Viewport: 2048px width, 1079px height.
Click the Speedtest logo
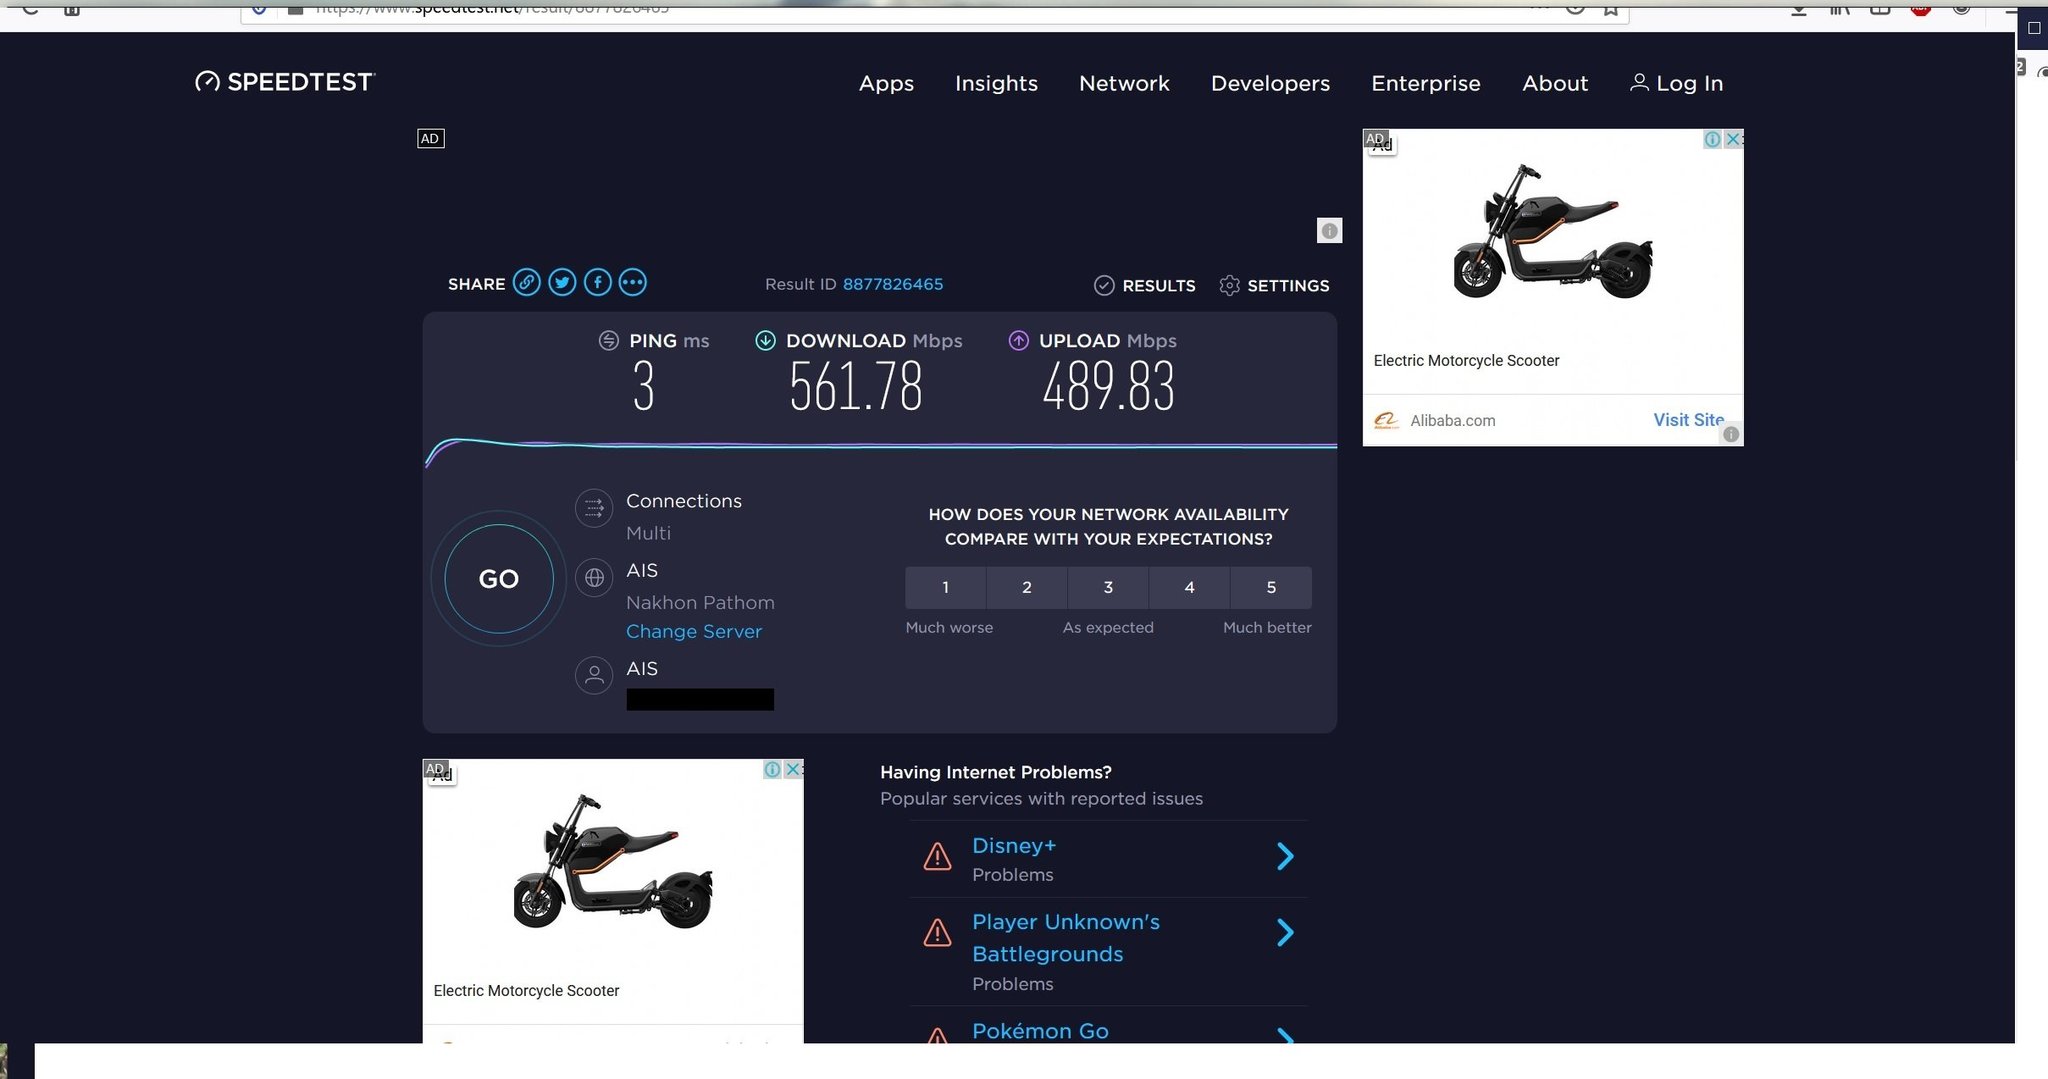tap(285, 82)
